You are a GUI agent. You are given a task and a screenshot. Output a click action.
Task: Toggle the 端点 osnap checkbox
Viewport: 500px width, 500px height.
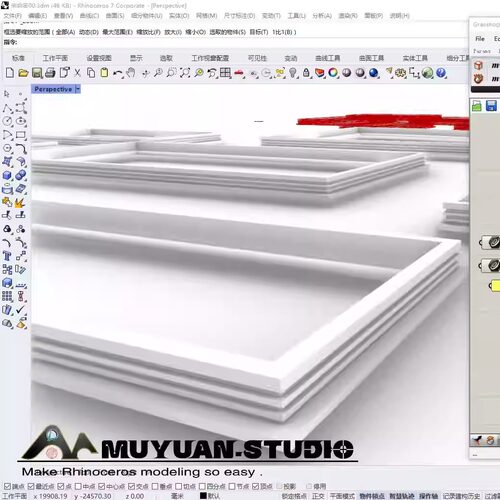pos(7,486)
